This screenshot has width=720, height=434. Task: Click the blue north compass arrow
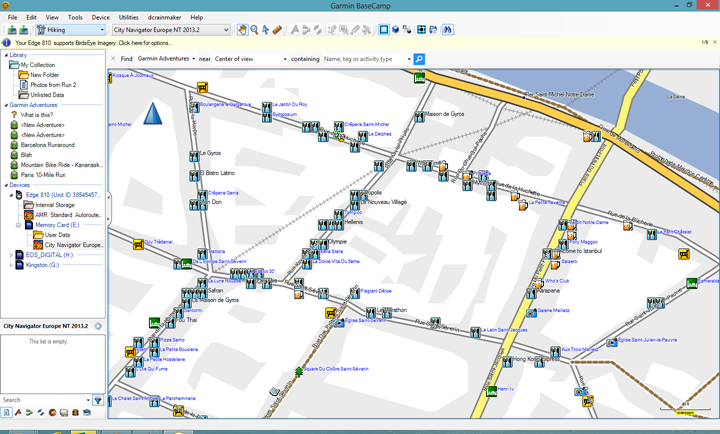tap(152, 113)
